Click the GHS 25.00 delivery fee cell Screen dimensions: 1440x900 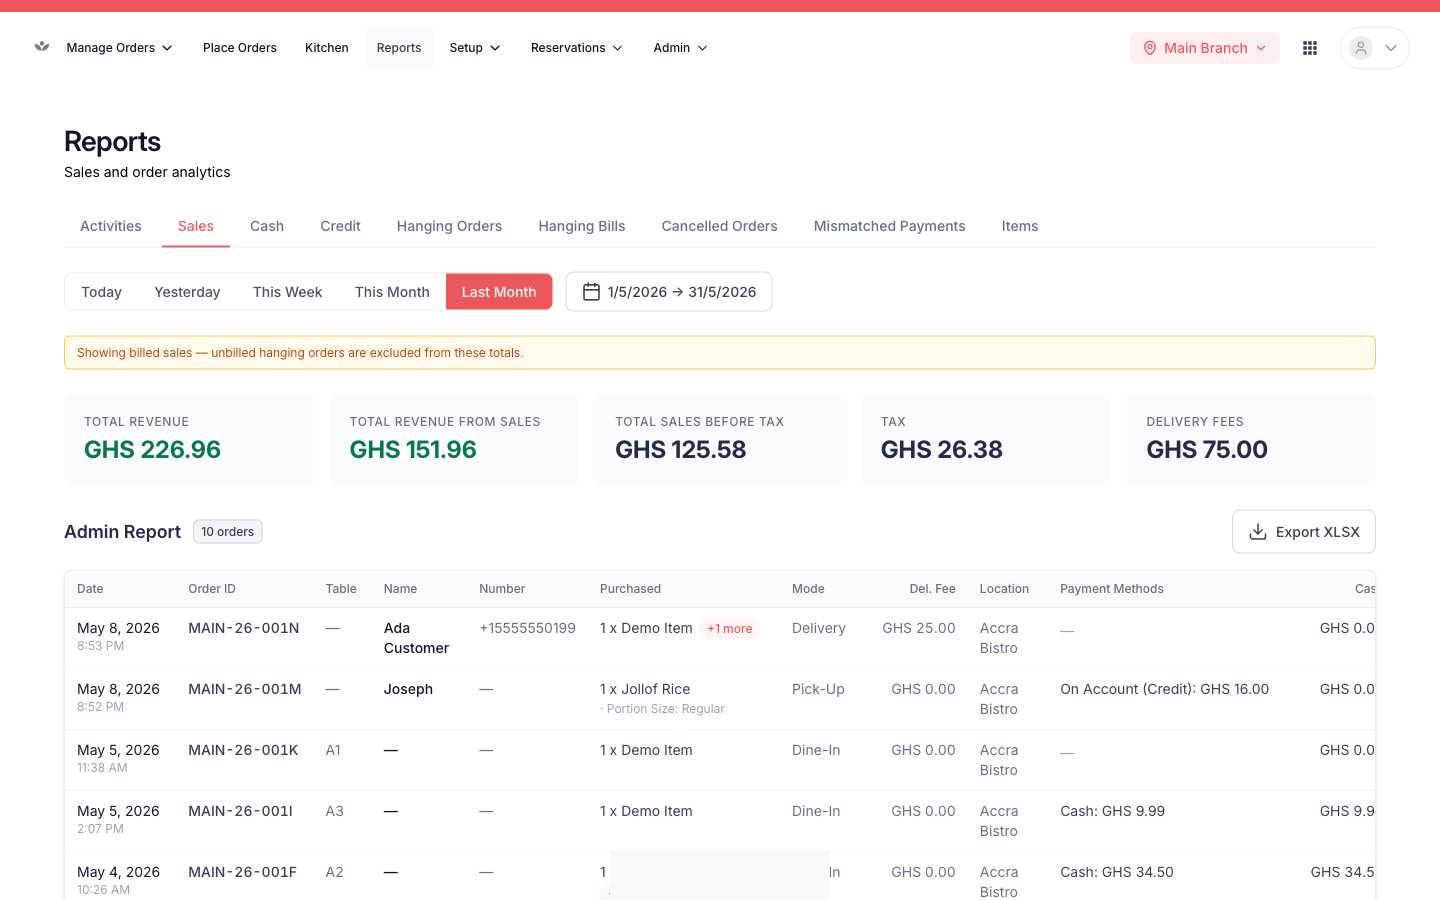(919, 628)
